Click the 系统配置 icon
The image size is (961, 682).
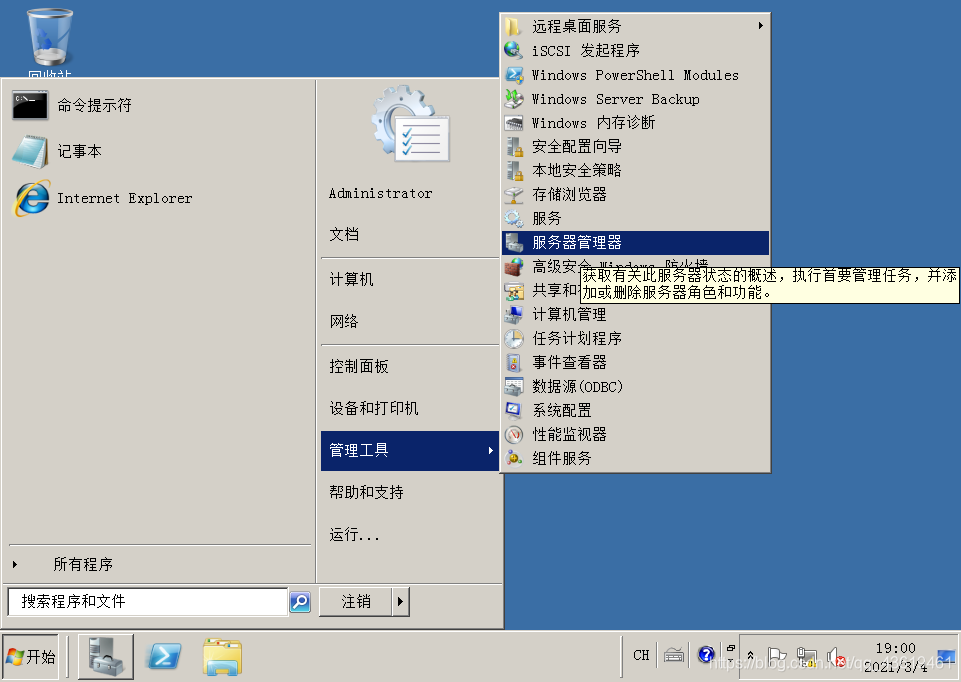(x=514, y=411)
